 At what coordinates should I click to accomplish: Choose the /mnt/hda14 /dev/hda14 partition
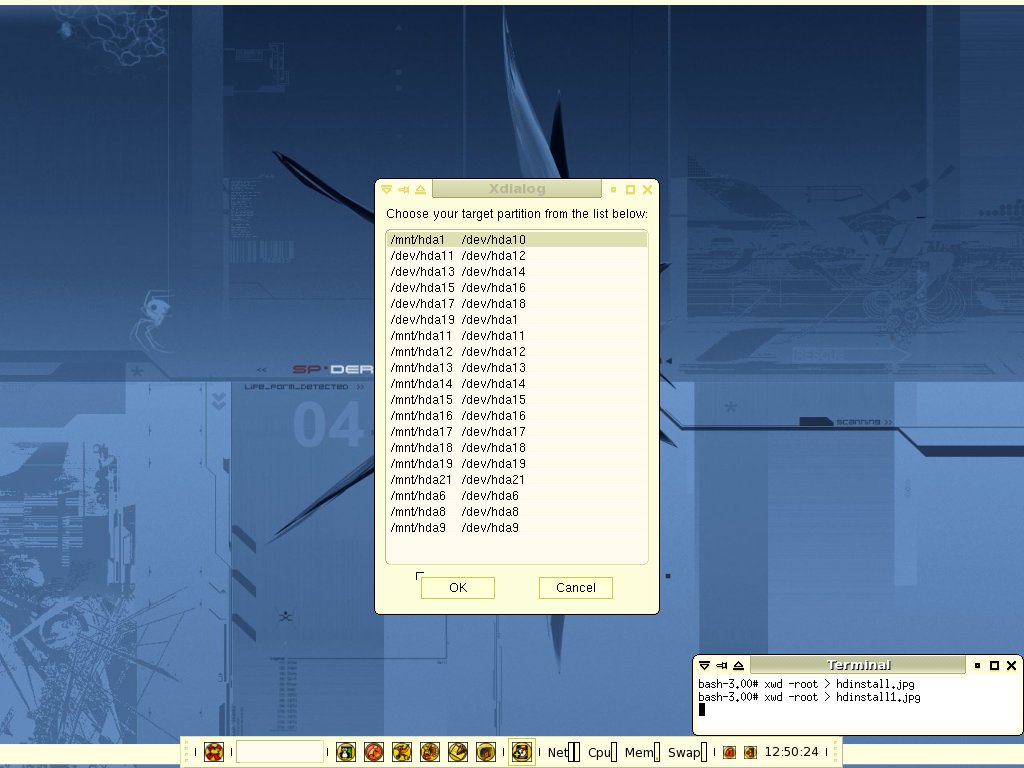[x=517, y=384]
